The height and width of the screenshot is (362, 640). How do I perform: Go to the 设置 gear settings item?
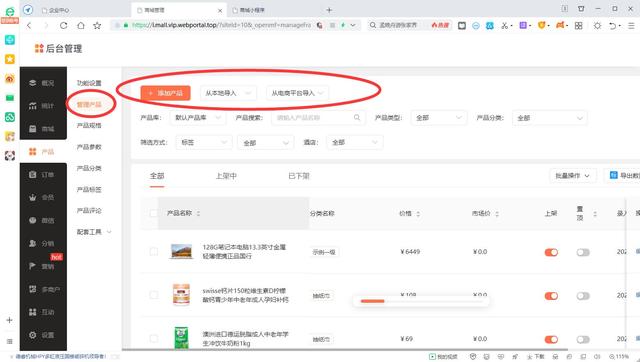coord(42,335)
